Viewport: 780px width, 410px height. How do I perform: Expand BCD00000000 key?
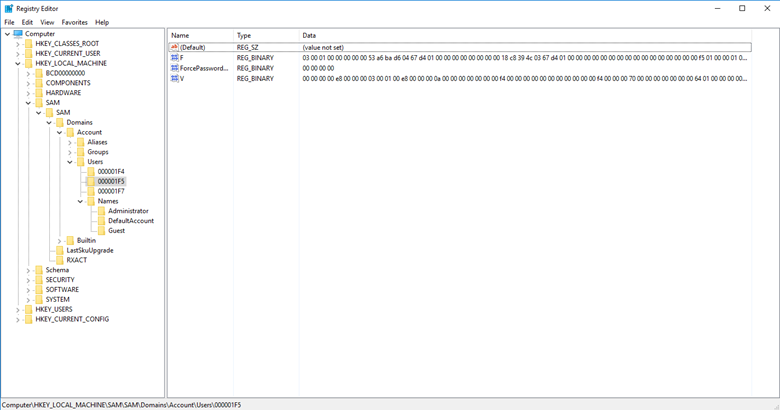pos(28,73)
